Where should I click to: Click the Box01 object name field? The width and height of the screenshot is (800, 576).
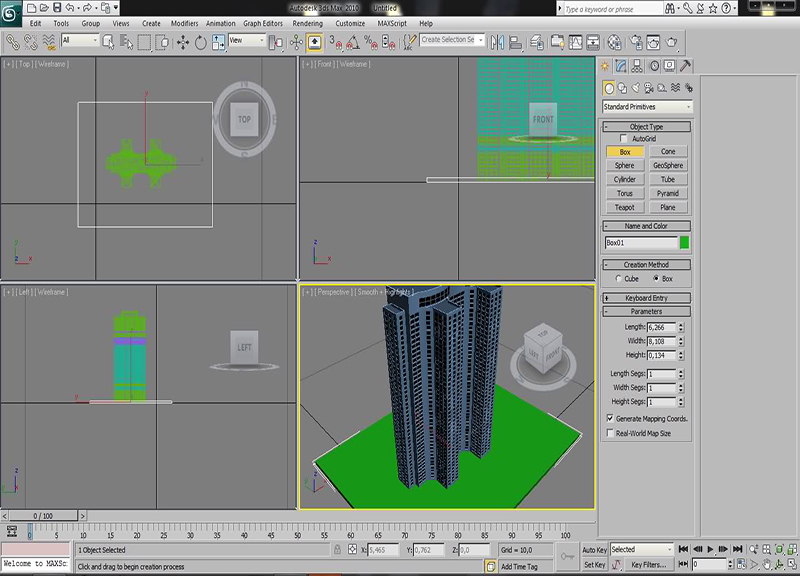640,242
